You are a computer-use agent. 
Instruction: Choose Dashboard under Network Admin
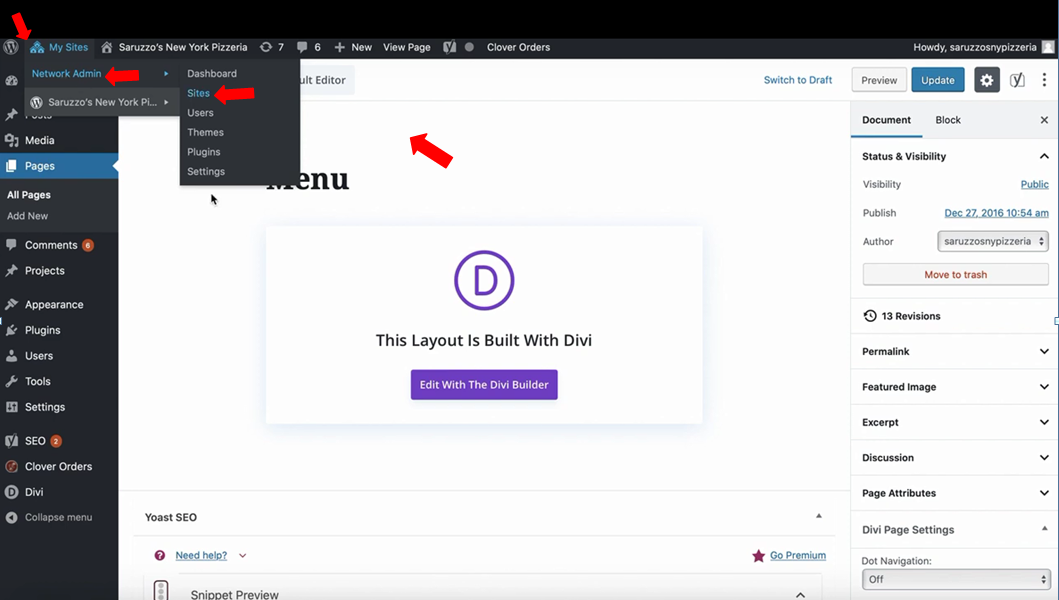pyautogui.click(x=211, y=74)
